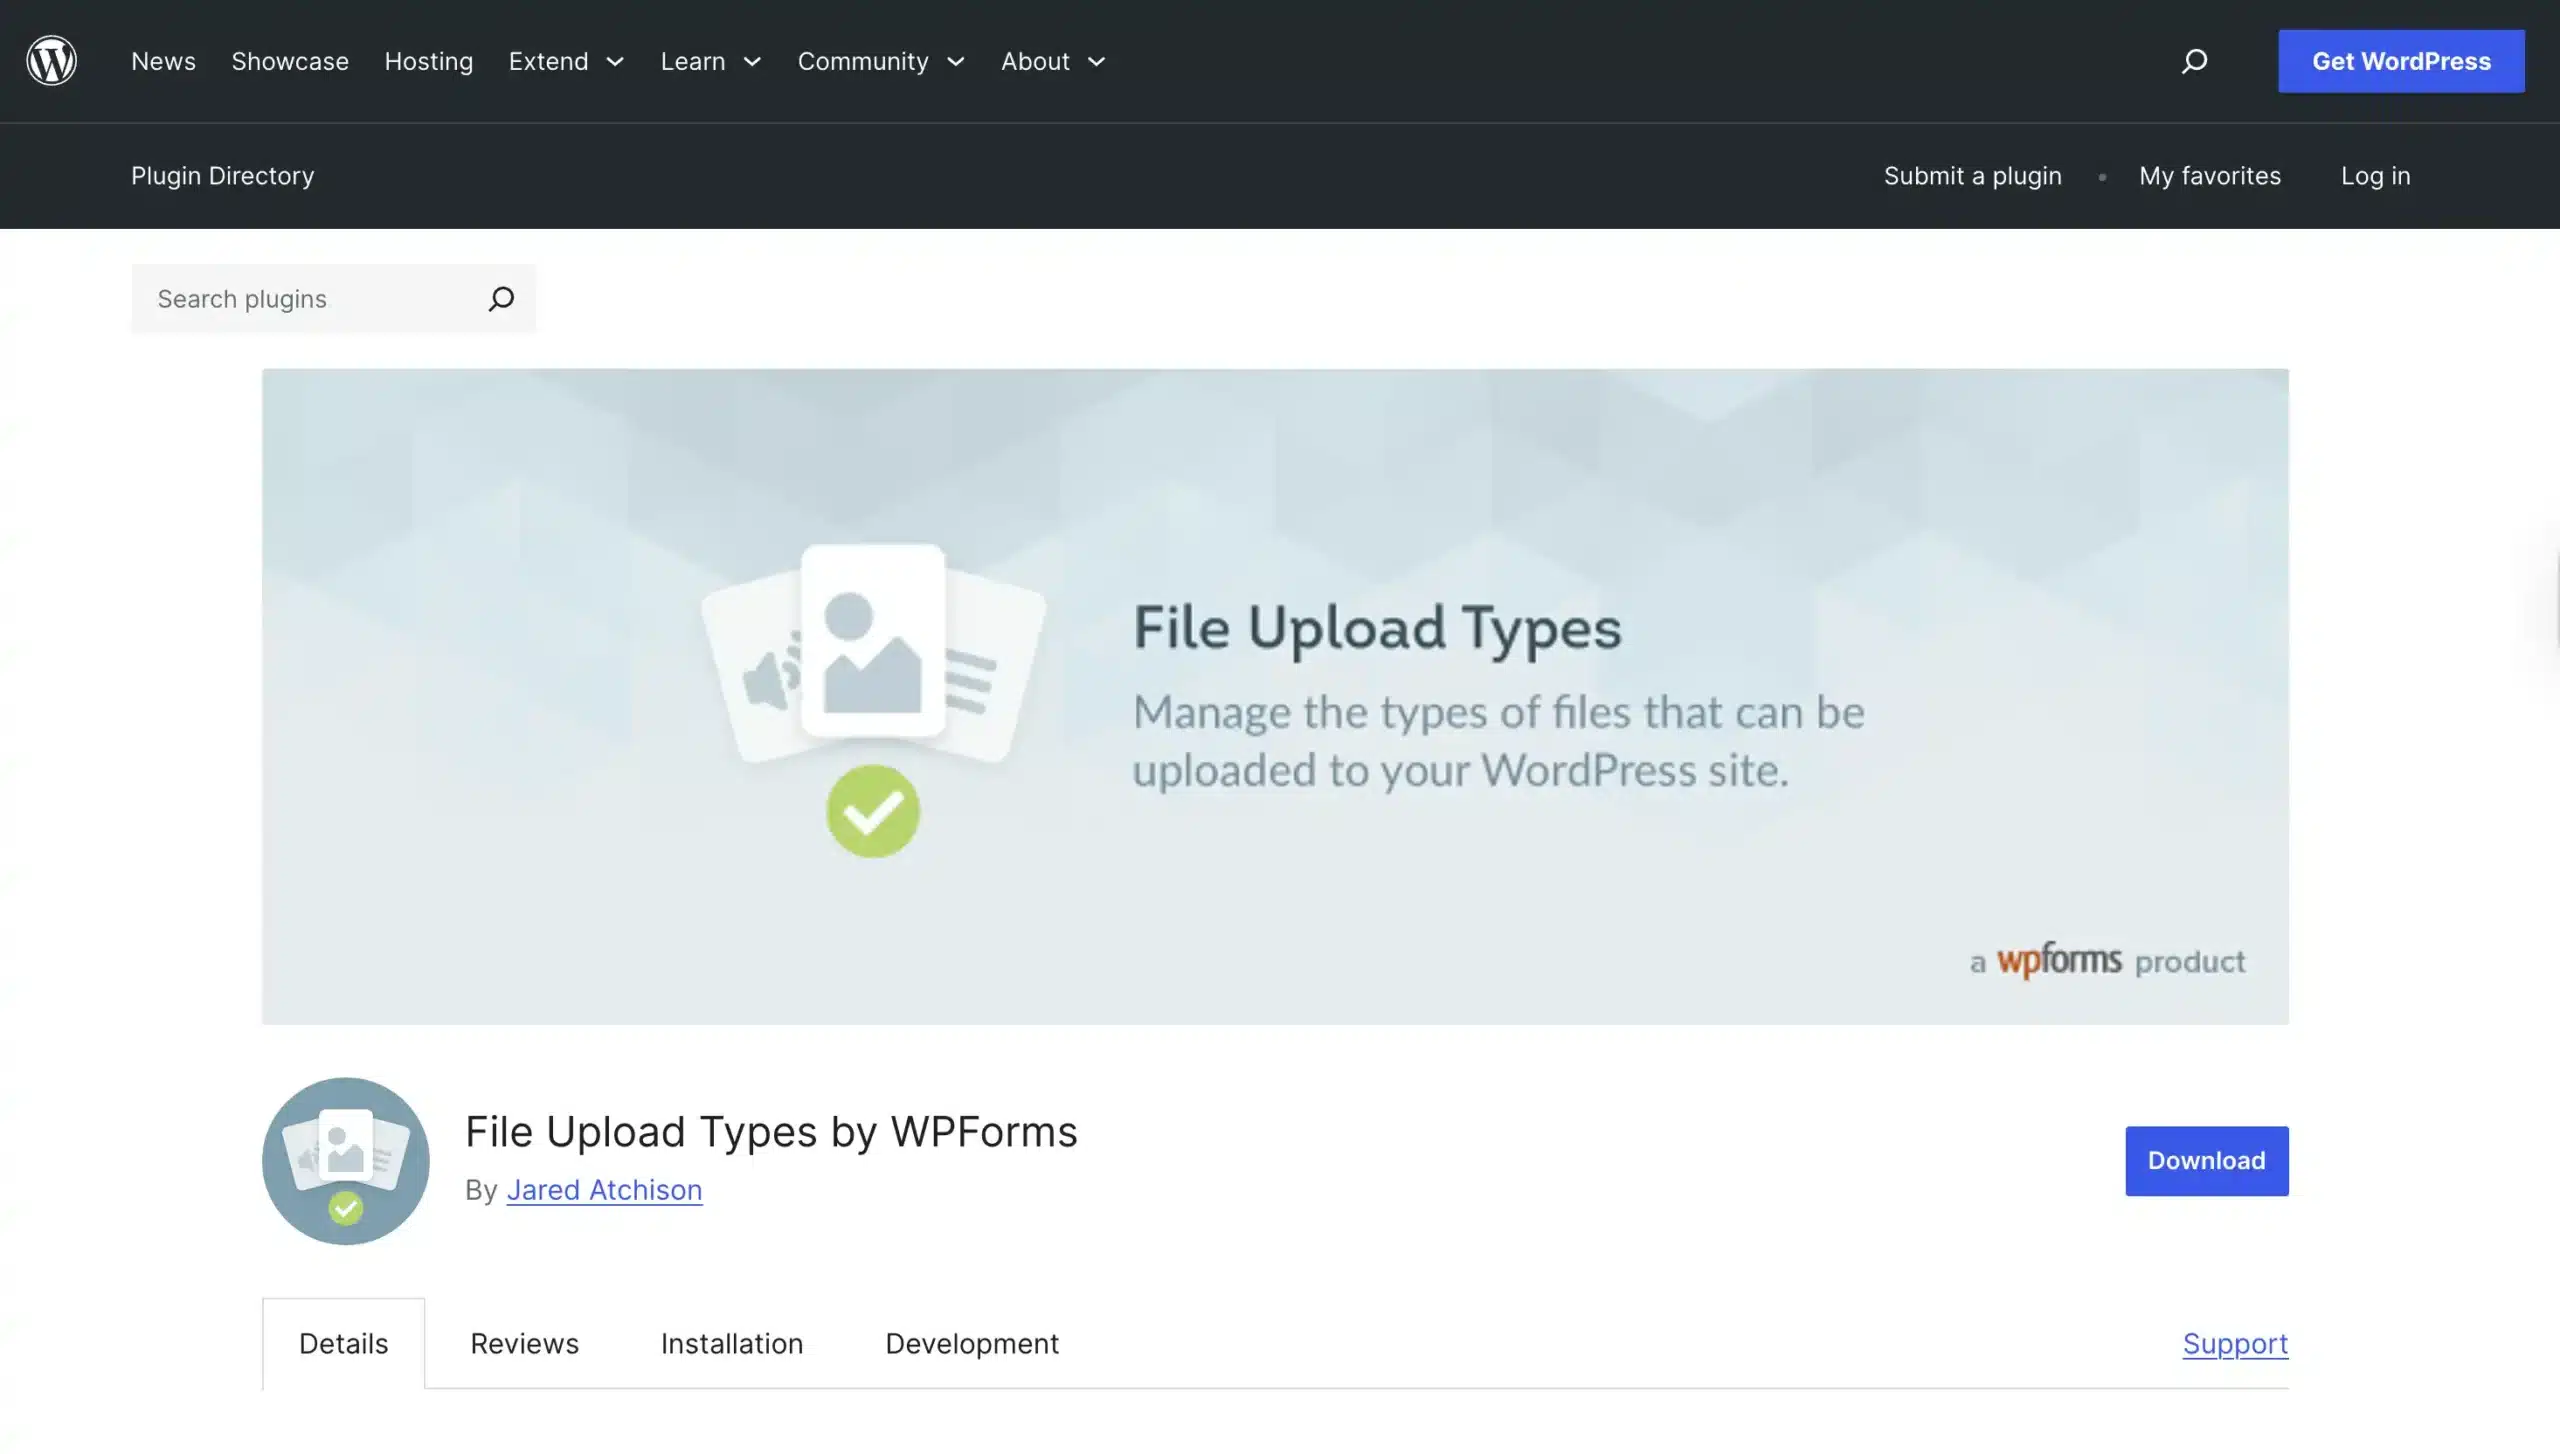The height and width of the screenshot is (1454, 2560).
Task: Open the News menu item
Action: click(x=163, y=61)
